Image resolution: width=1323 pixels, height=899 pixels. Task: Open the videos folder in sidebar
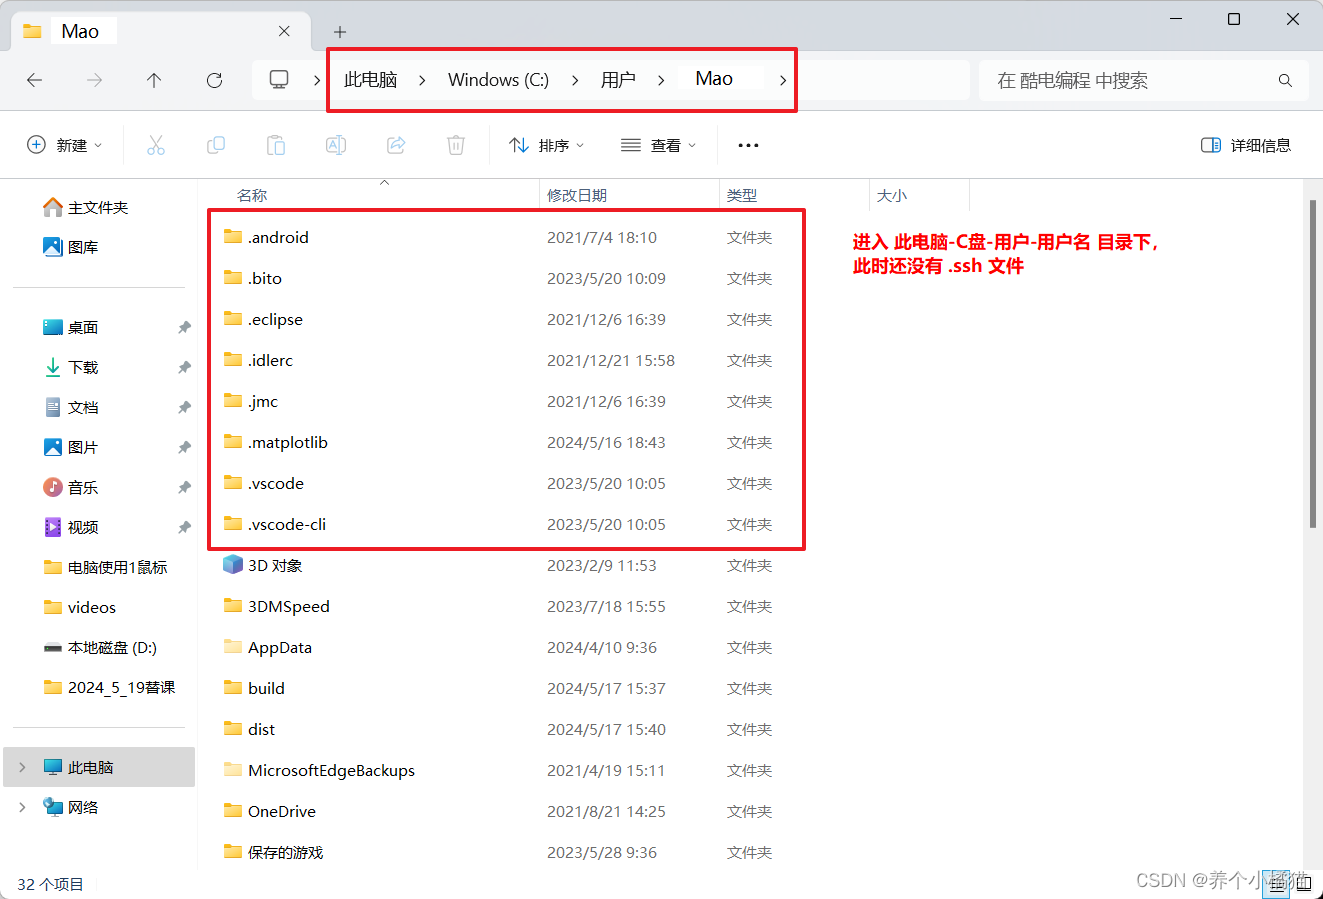click(x=80, y=607)
